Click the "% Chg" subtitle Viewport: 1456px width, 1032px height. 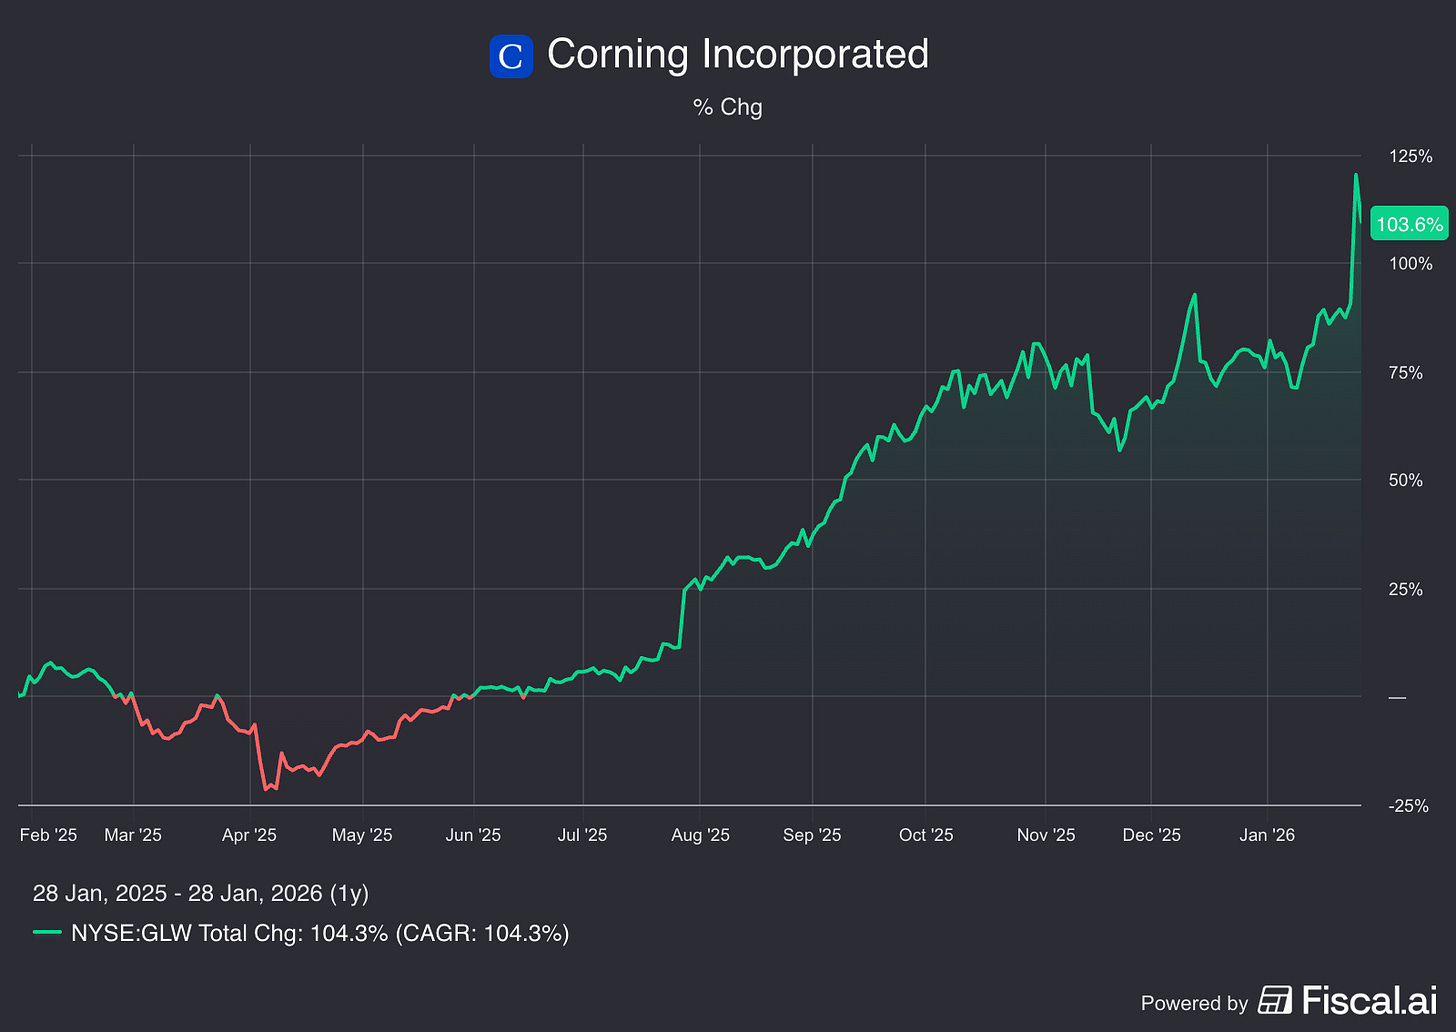coord(728,107)
